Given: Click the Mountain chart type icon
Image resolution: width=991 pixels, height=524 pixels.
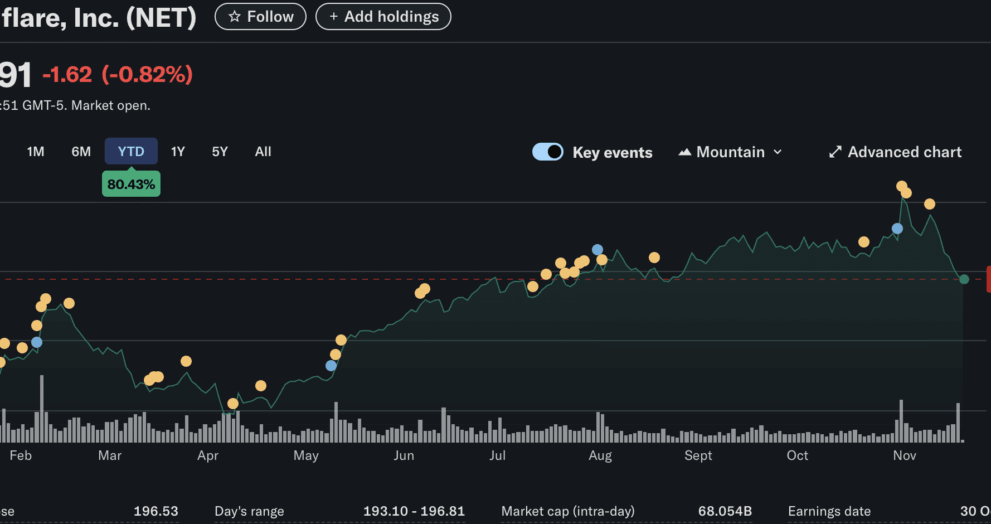Looking at the screenshot, I should [x=685, y=153].
